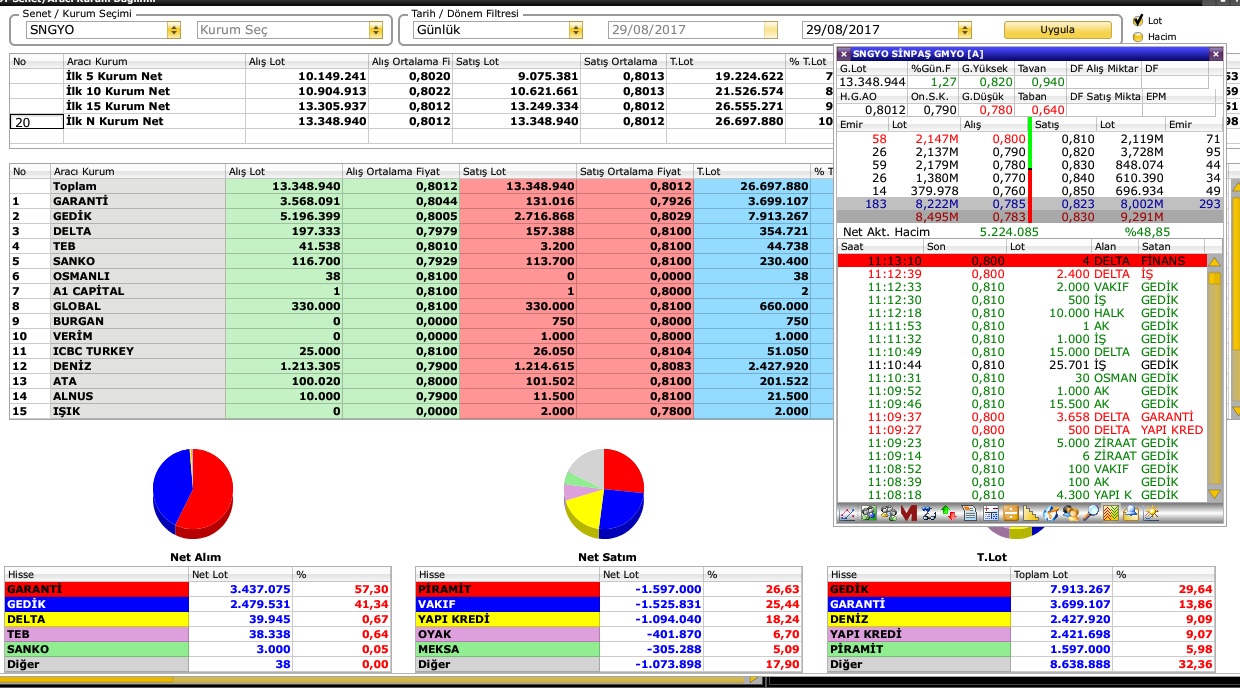
Task: Click the Alan column header in trades list
Action: point(1116,245)
